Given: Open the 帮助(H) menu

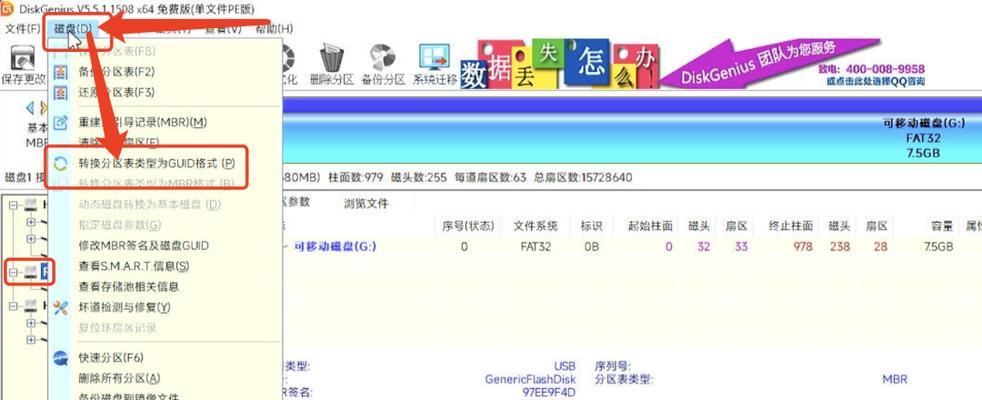Looking at the screenshot, I should 274,29.
